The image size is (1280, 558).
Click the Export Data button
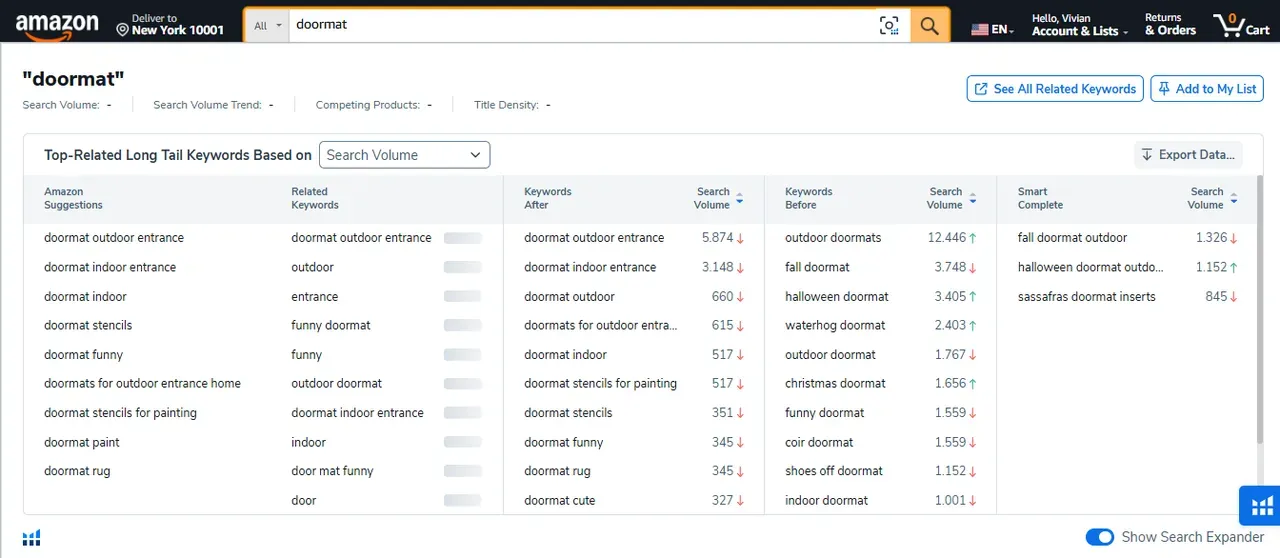point(1188,155)
